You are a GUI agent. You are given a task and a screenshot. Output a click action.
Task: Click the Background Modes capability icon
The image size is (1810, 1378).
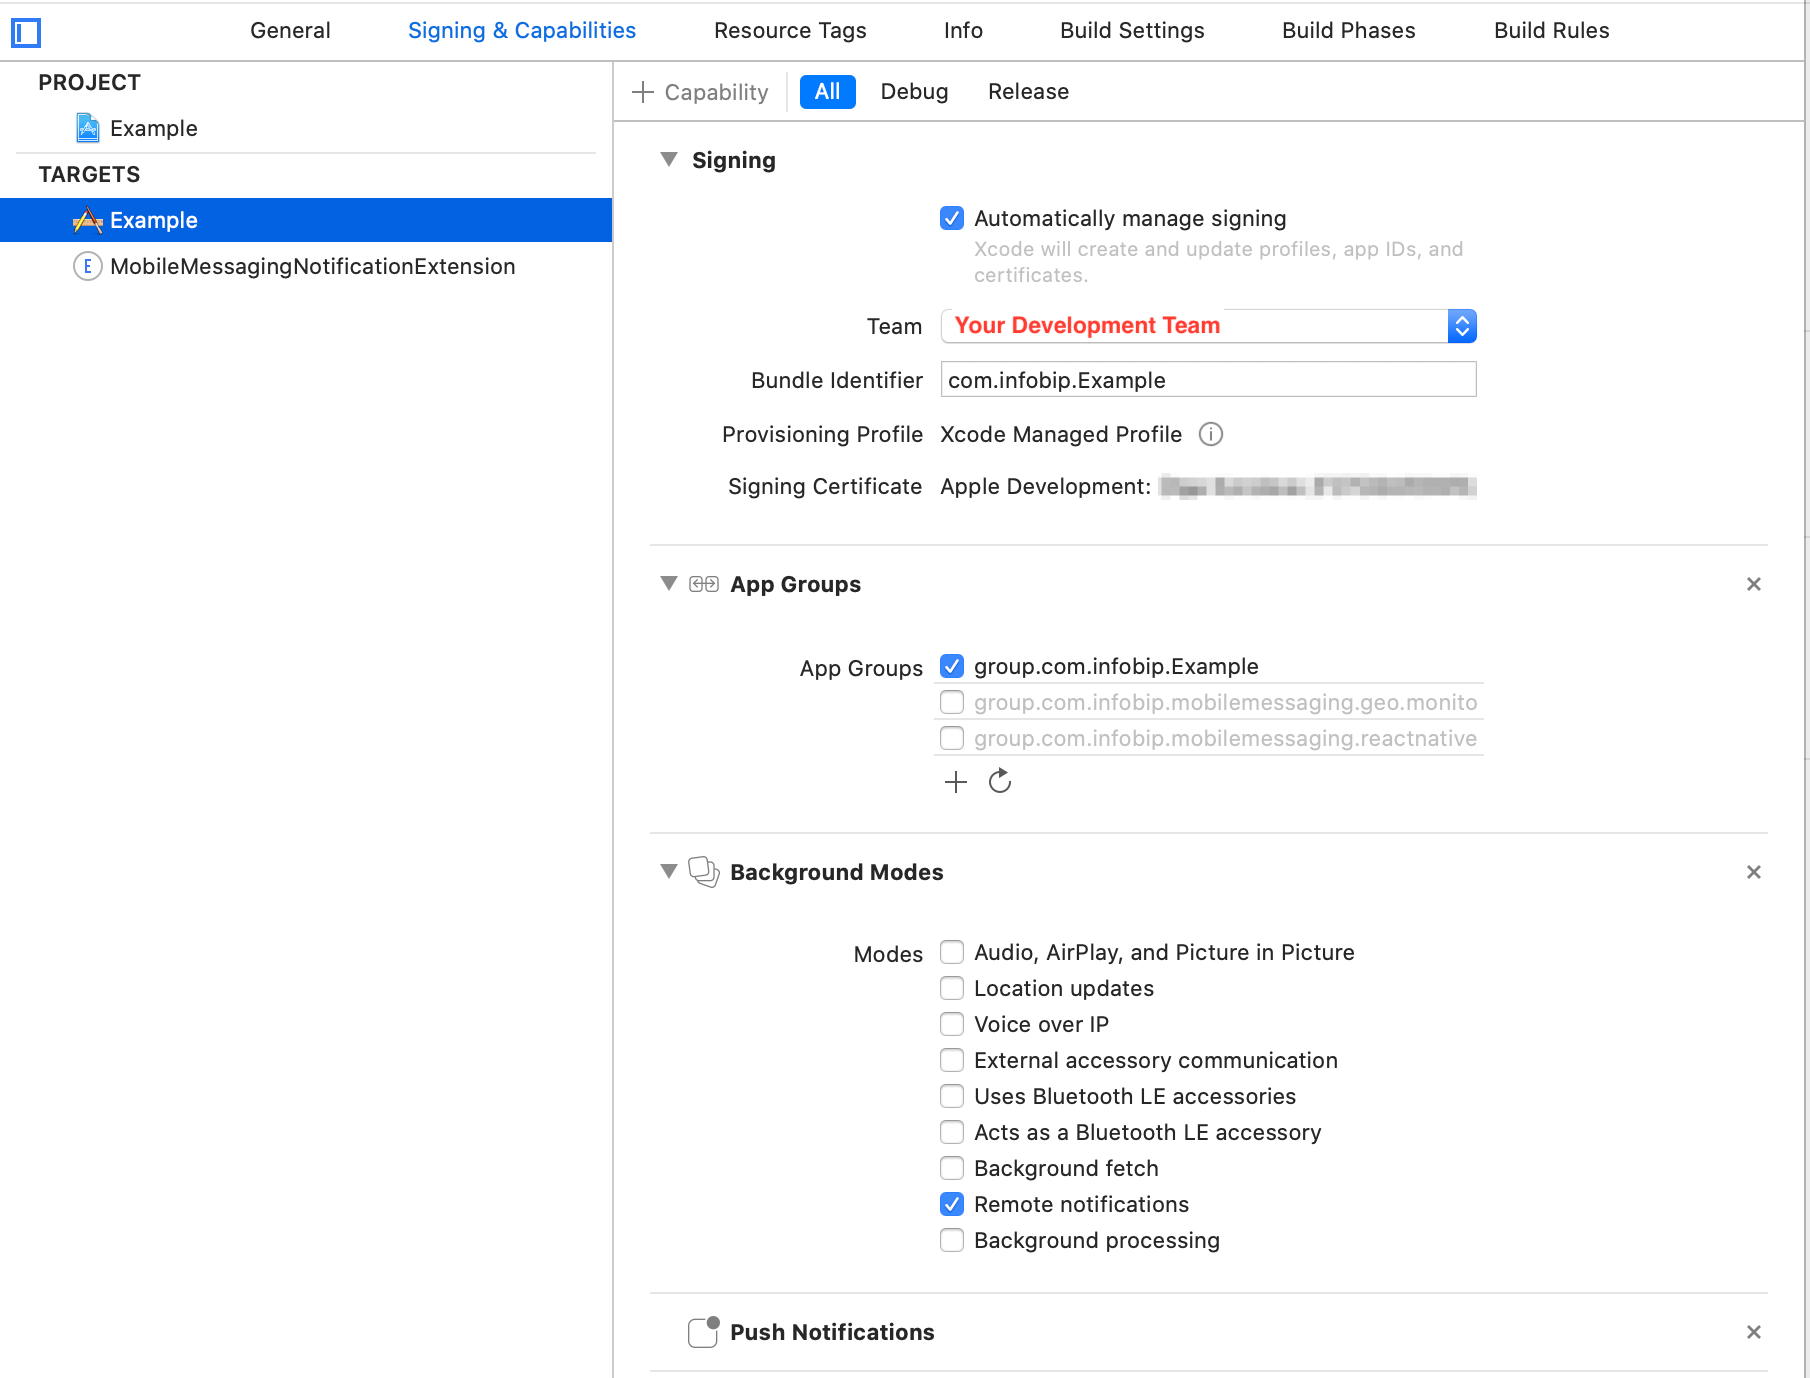[703, 871]
